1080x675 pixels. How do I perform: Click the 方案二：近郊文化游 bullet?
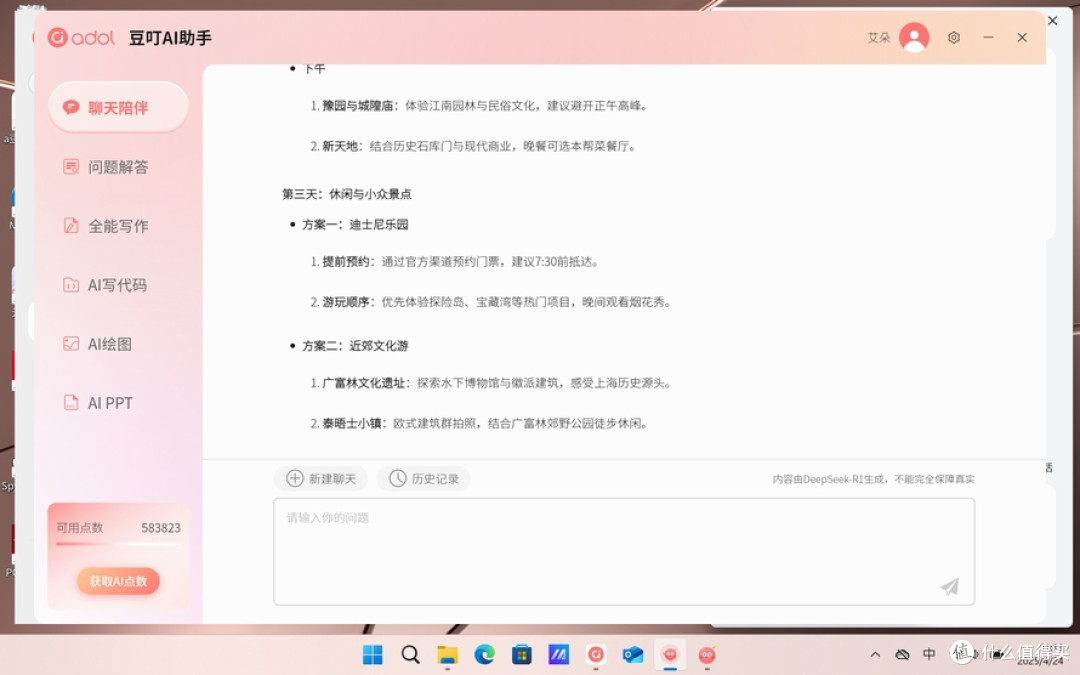355,346
